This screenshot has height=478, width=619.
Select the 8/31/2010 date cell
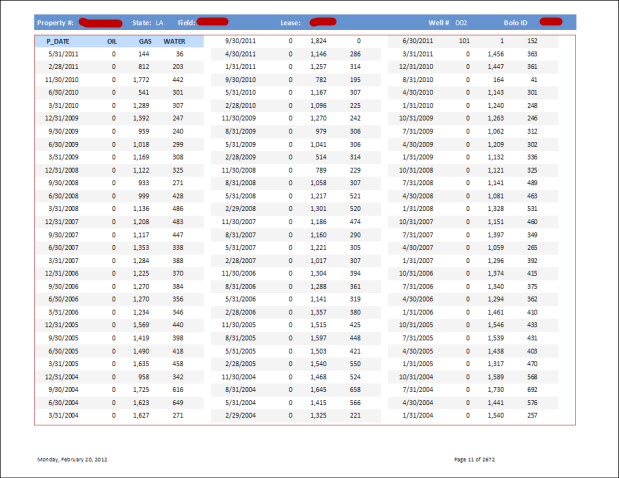tap(418, 80)
